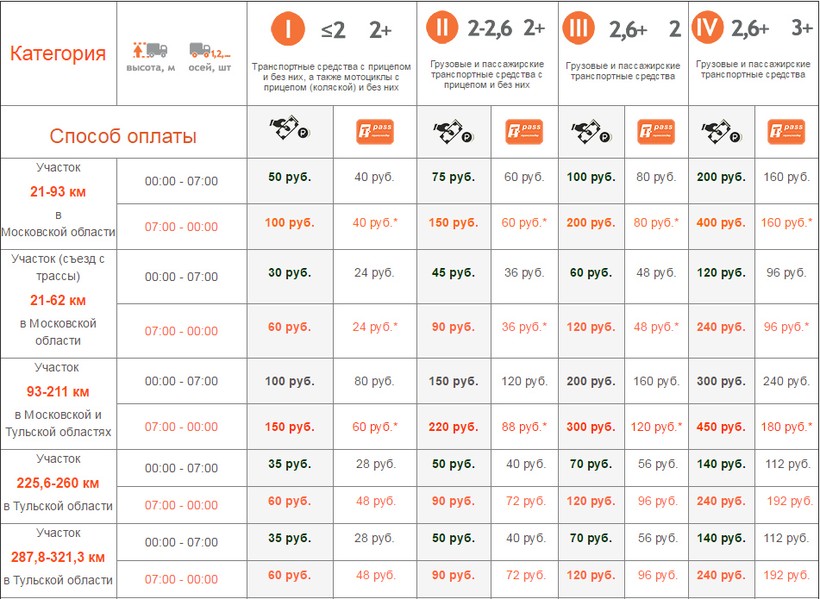Select cash payment icon under Category I
The image size is (820, 599).
click(x=289, y=131)
